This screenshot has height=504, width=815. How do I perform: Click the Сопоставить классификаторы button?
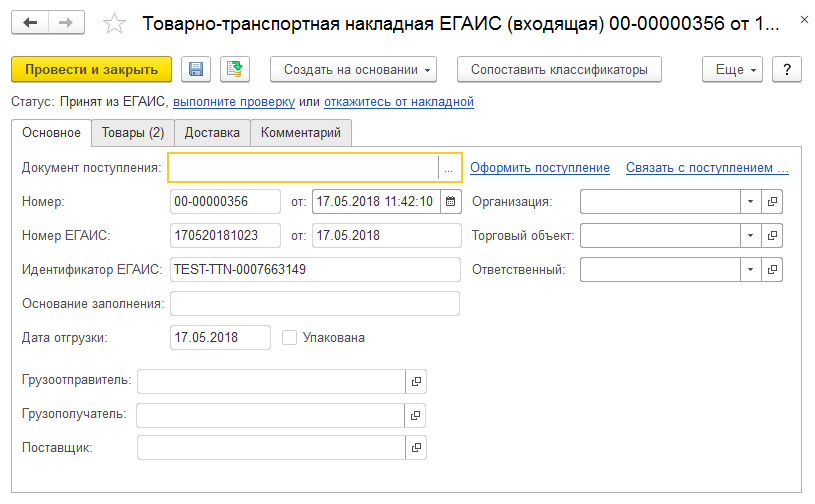click(x=559, y=69)
